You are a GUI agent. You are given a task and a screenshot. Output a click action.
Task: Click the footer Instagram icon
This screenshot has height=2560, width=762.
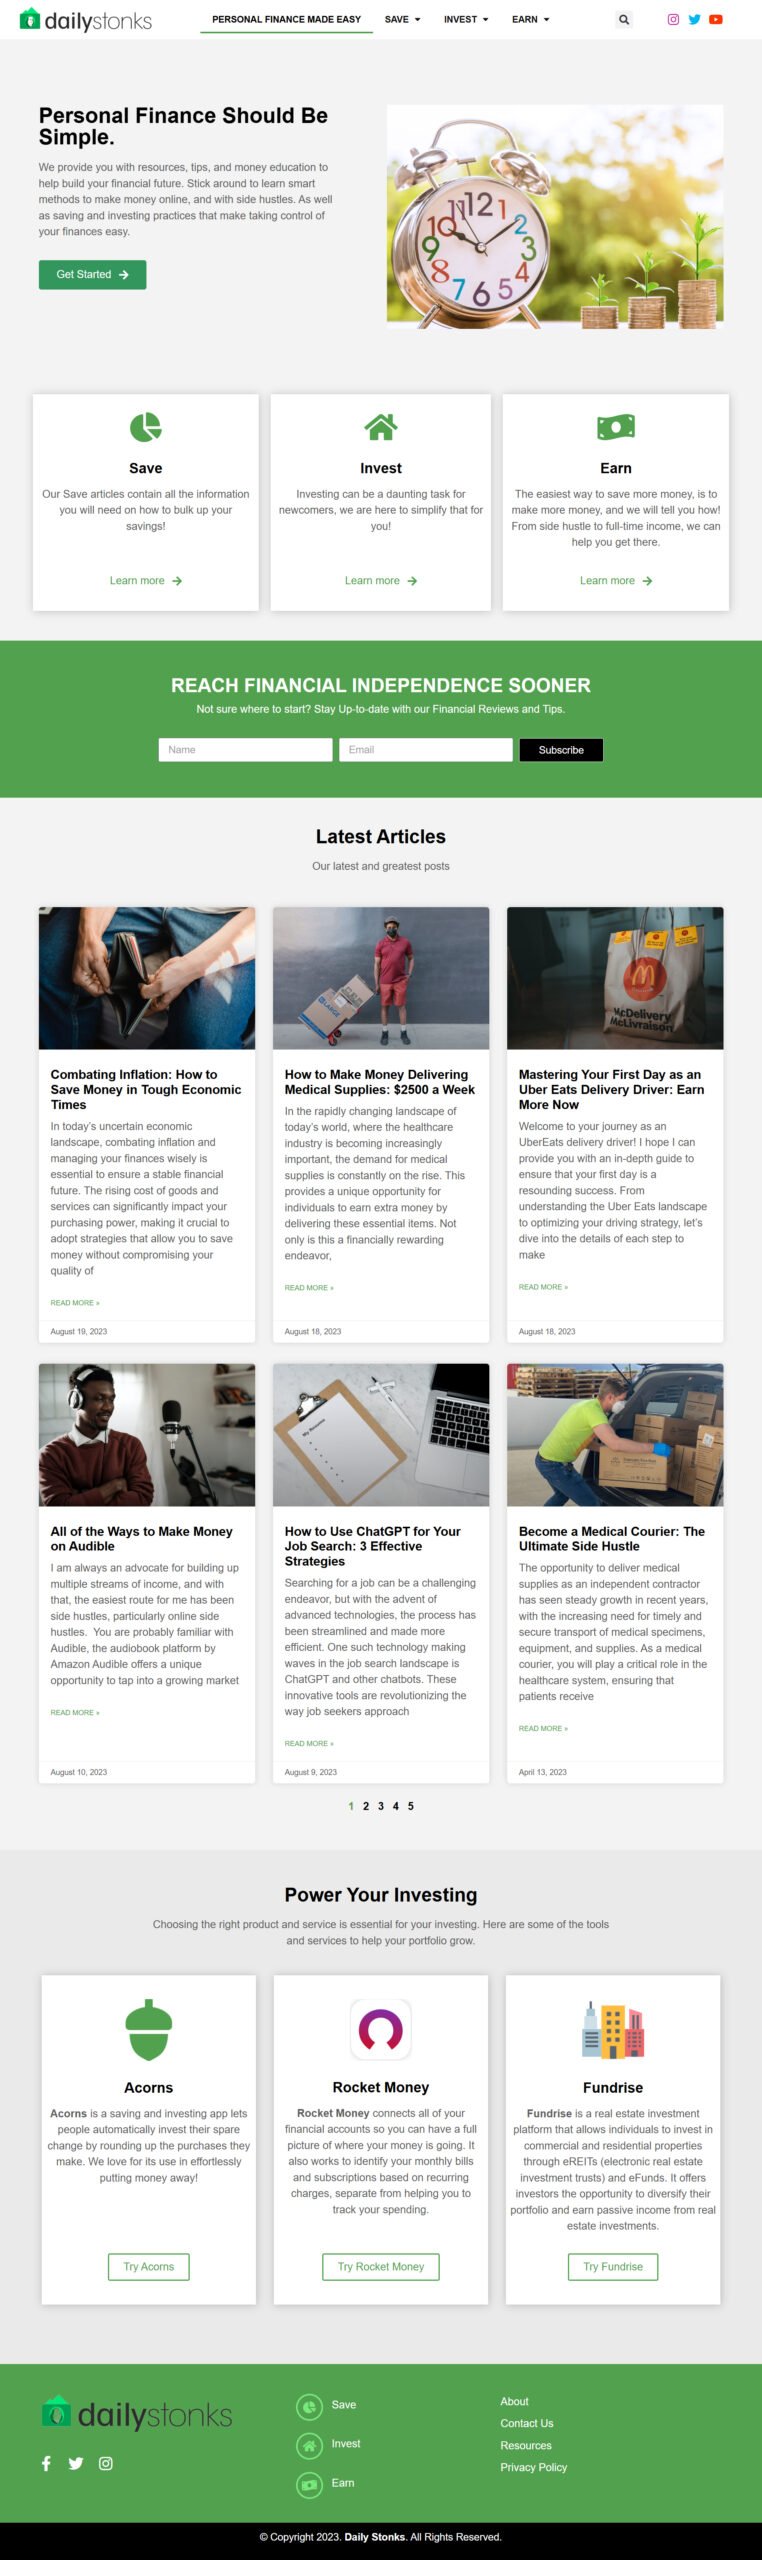pyautogui.click(x=106, y=2463)
